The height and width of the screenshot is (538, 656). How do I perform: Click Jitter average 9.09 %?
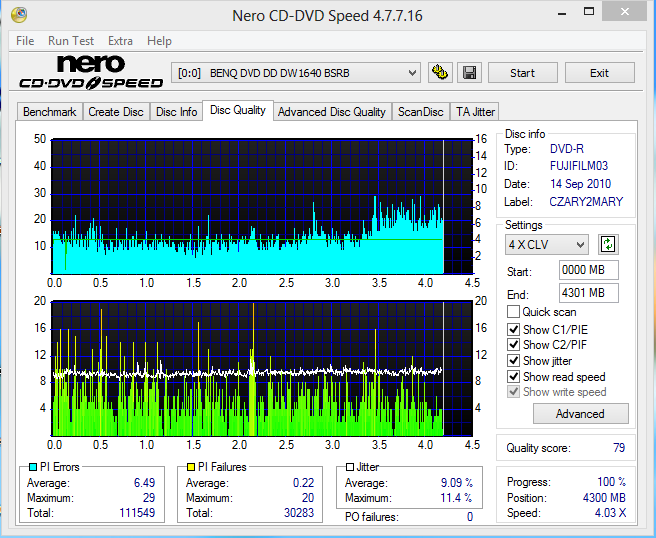456,483
